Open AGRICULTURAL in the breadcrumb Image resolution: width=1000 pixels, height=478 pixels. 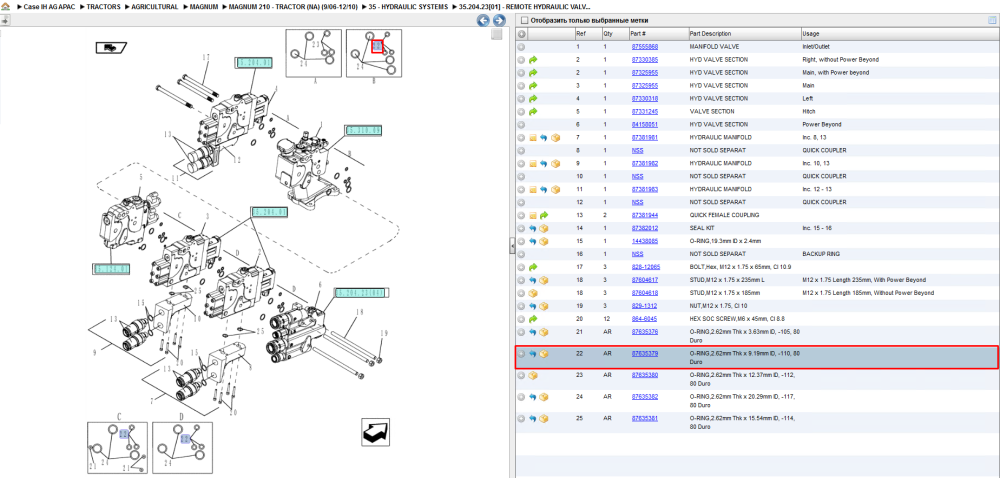(155, 7)
